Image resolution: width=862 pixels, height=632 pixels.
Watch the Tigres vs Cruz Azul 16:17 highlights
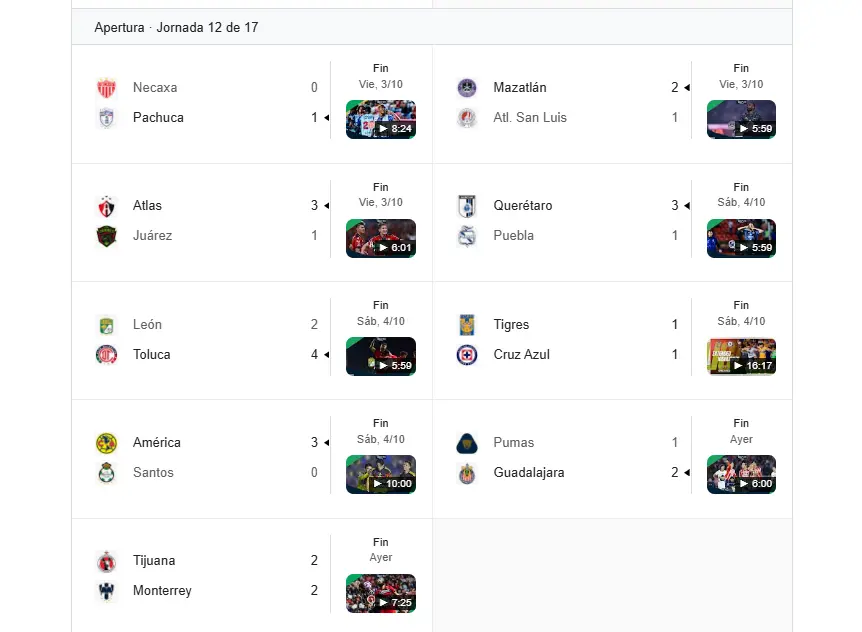(x=741, y=357)
